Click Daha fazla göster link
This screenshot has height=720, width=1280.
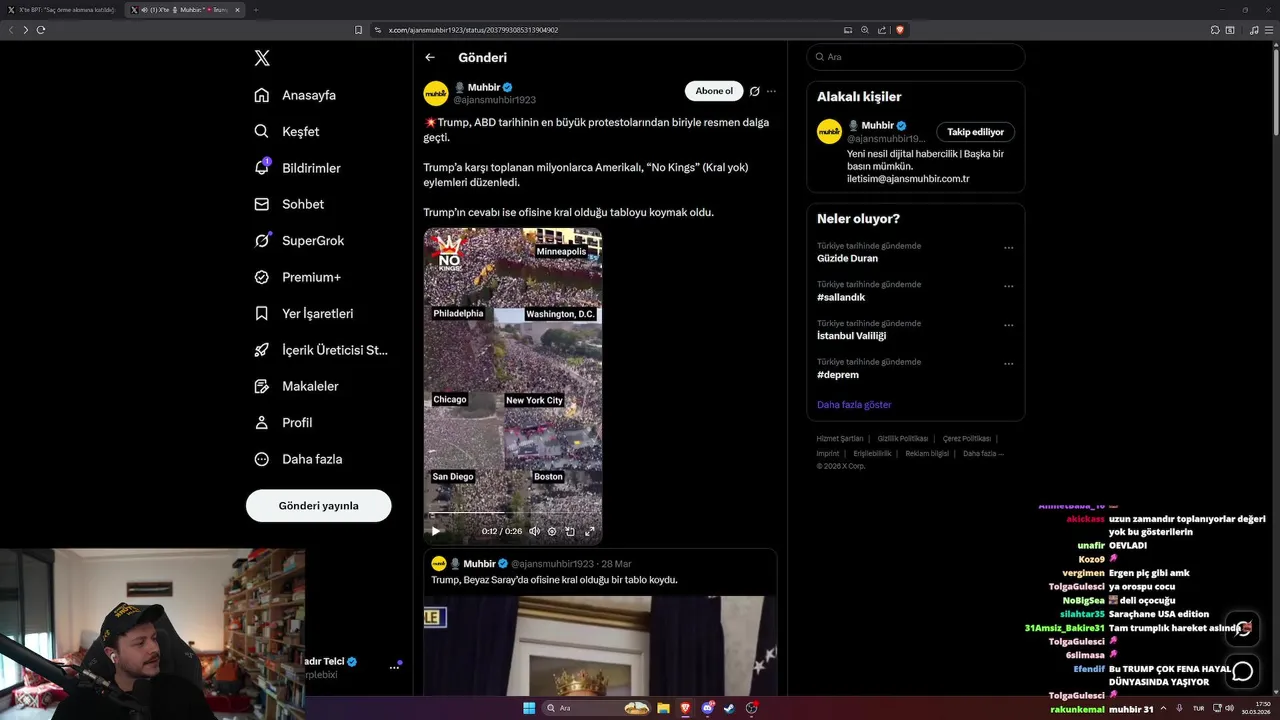854,405
